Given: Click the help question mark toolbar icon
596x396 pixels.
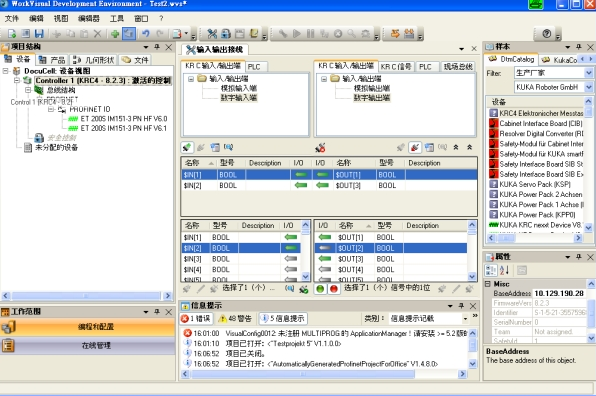Looking at the screenshot, I should click(x=547, y=34).
